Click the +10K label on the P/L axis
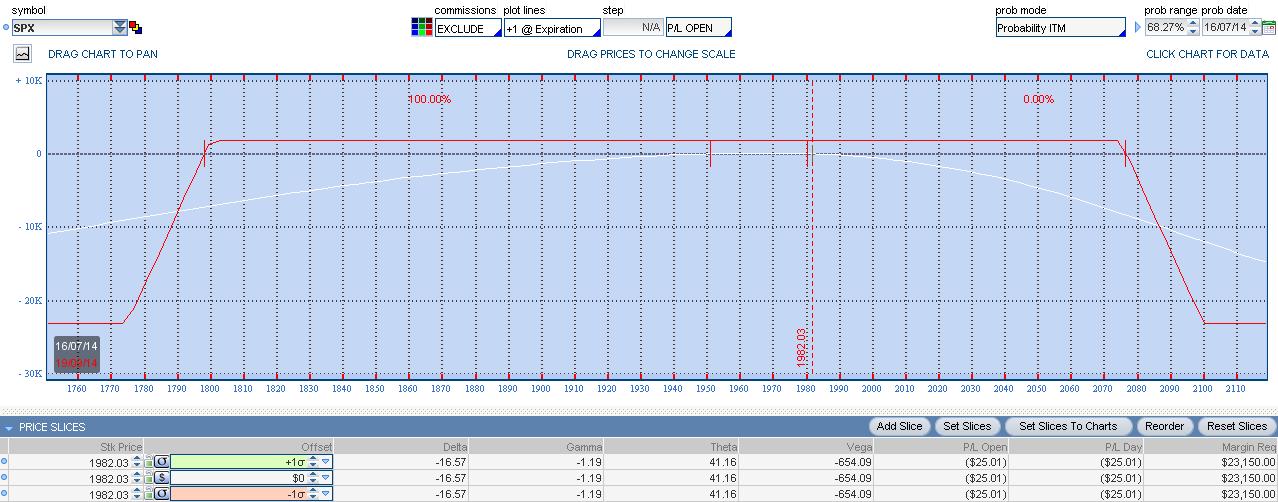 pyautogui.click(x=28, y=80)
